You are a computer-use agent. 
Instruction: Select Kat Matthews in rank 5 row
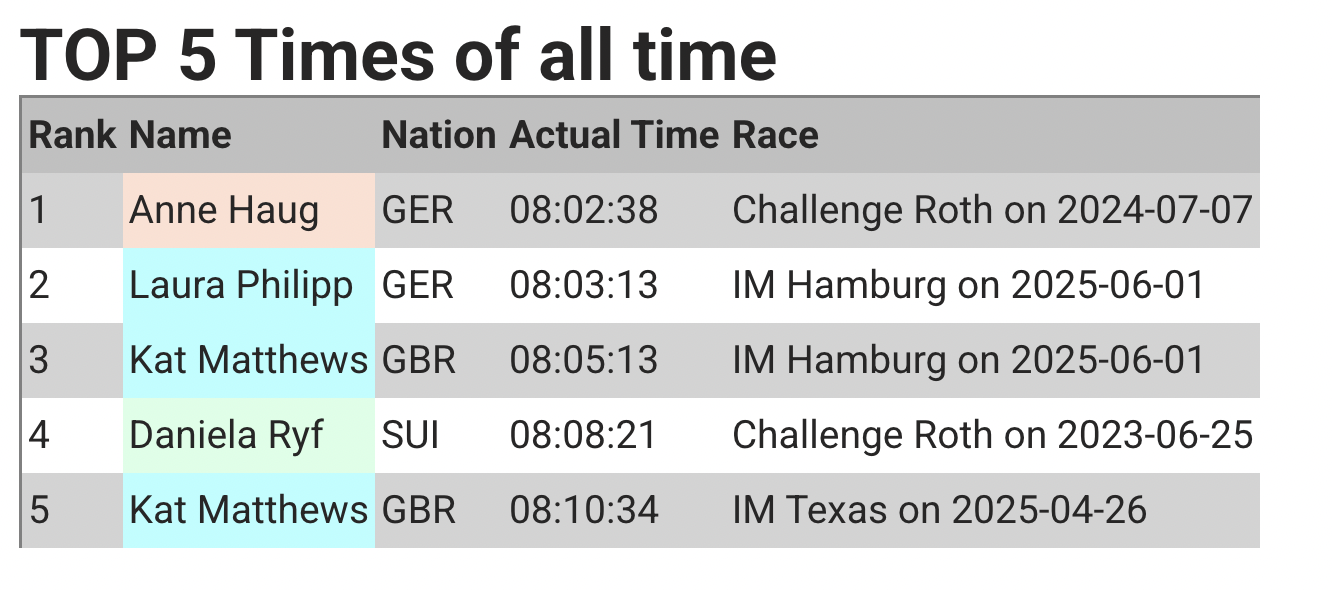[249, 510]
